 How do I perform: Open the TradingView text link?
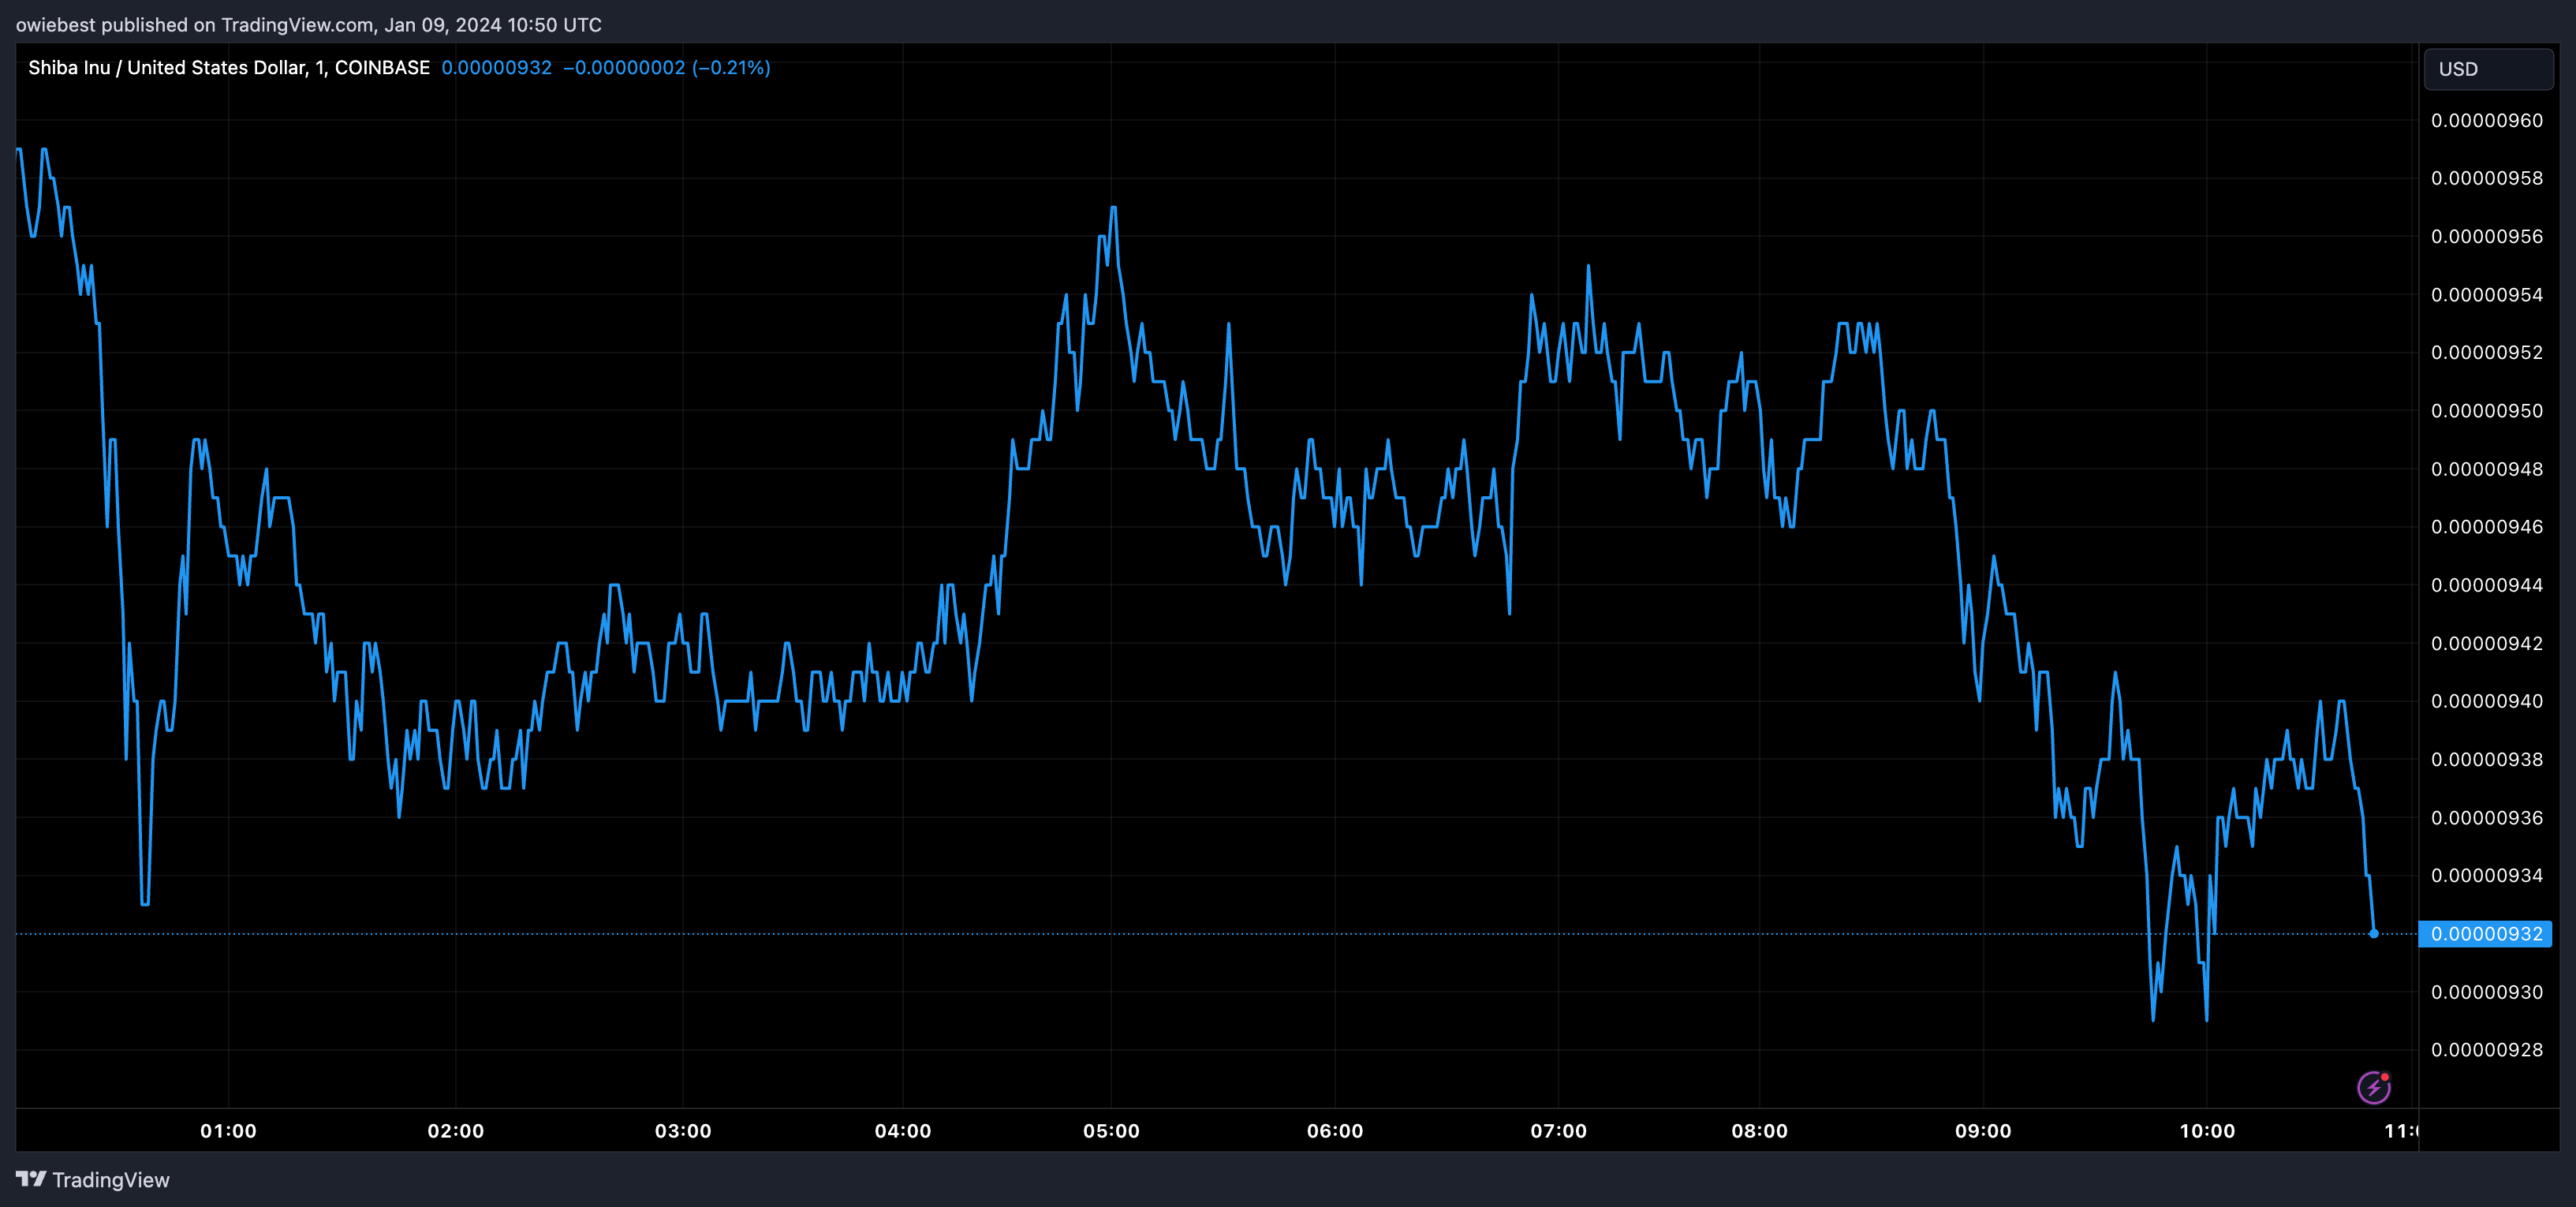(x=110, y=1180)
